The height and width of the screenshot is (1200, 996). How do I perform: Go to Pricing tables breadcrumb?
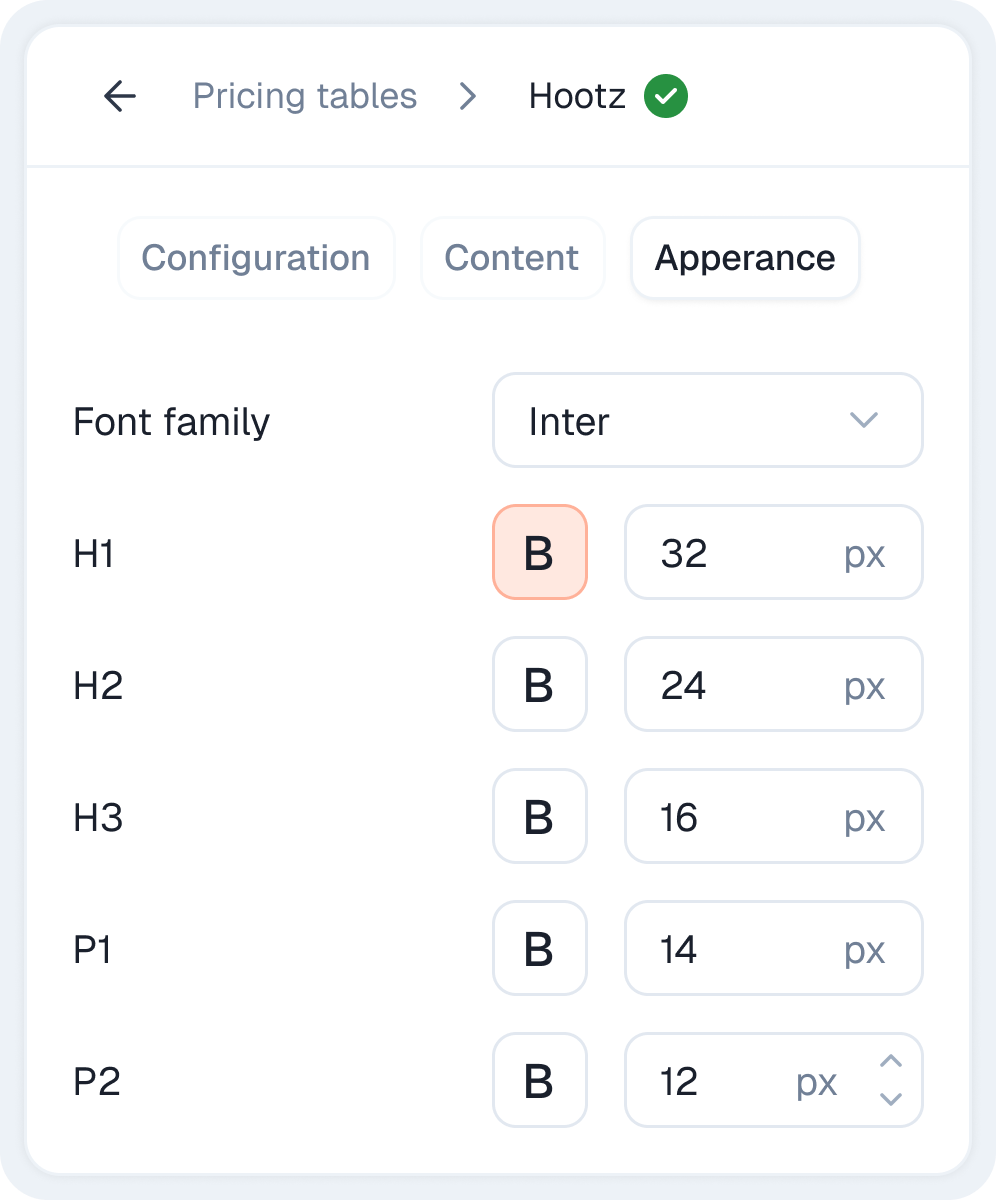coord(305,97)
